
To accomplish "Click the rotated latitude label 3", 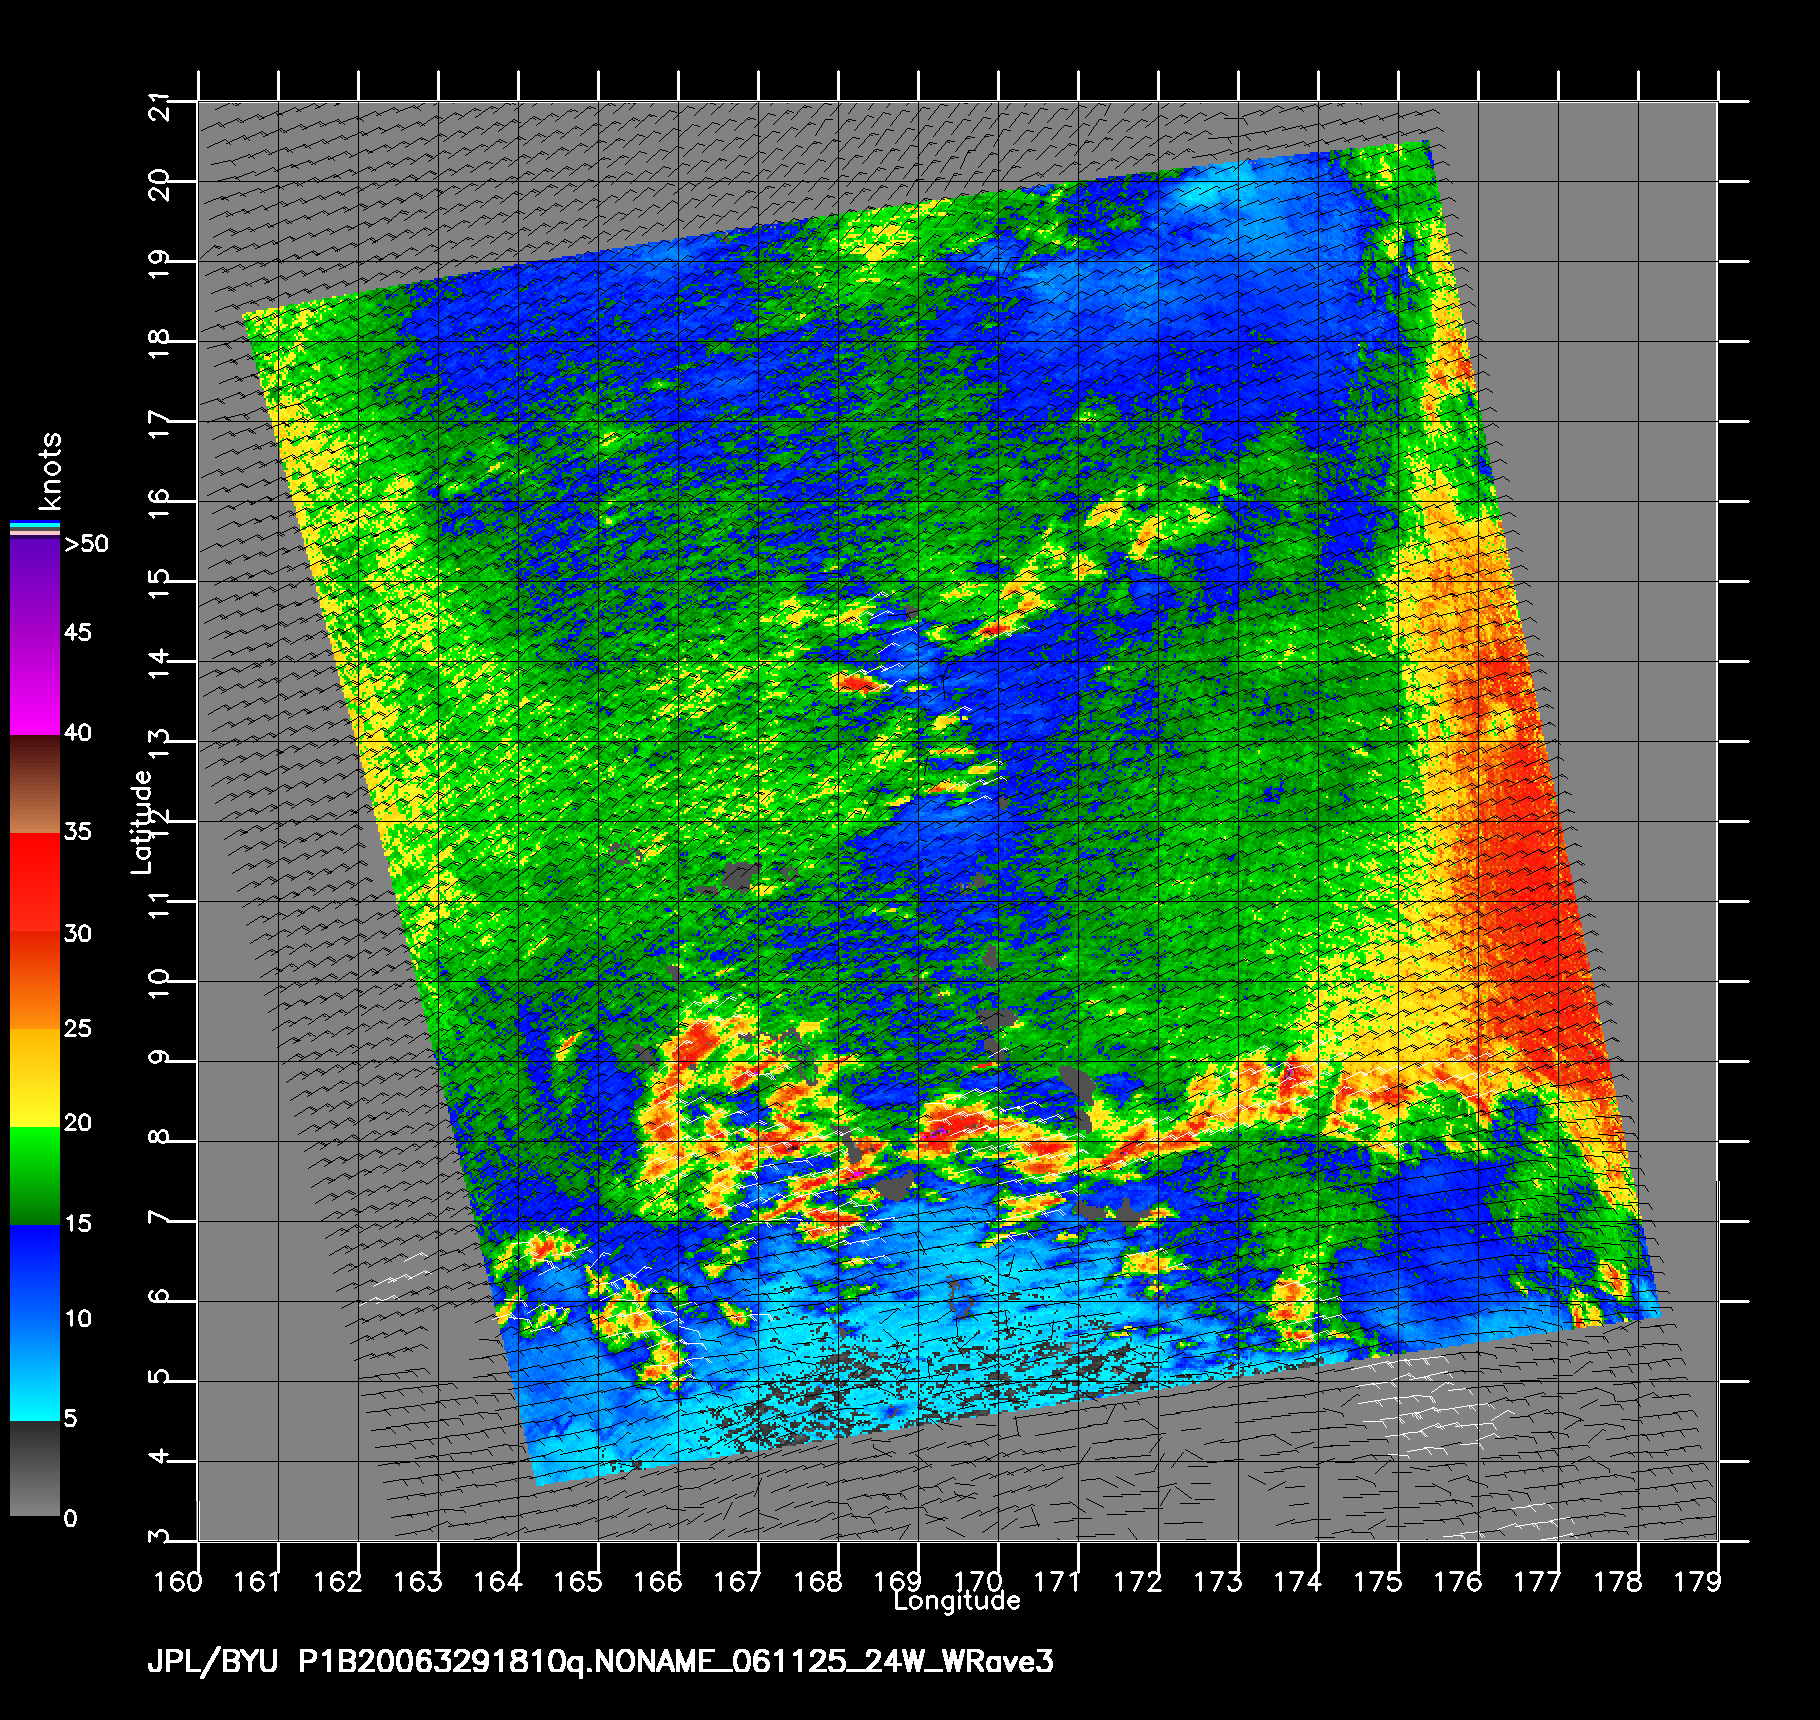I will [160, 1537].
